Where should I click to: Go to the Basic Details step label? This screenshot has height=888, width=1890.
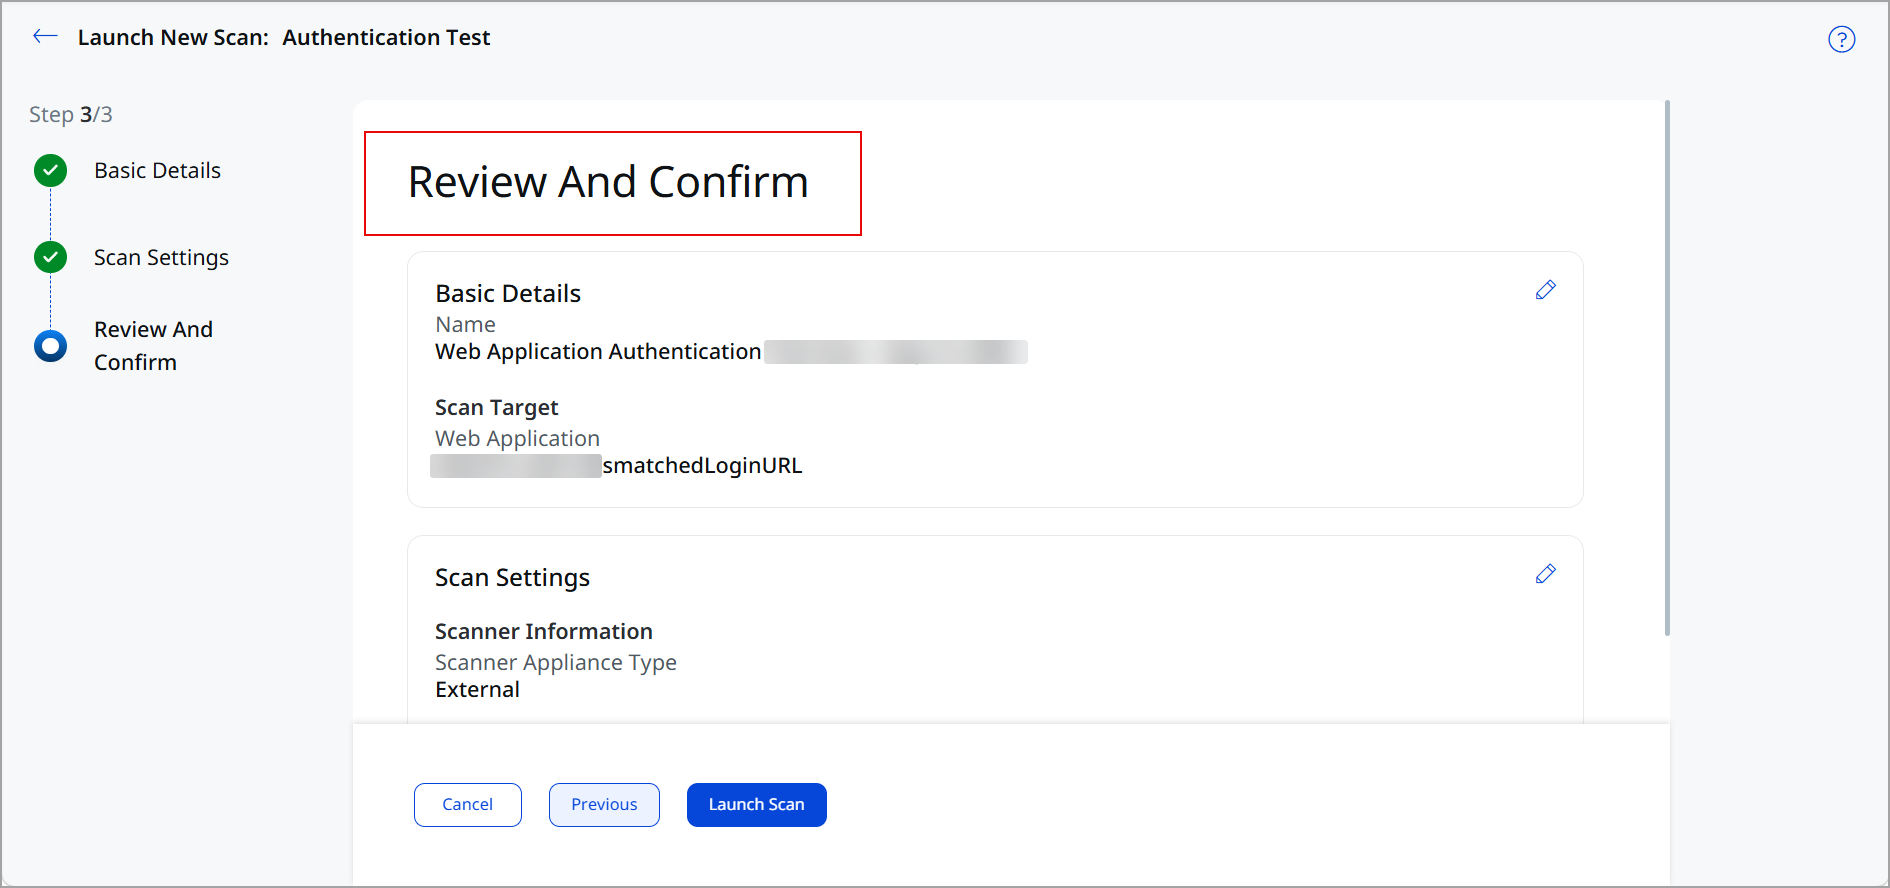click(x=157, y=171)
